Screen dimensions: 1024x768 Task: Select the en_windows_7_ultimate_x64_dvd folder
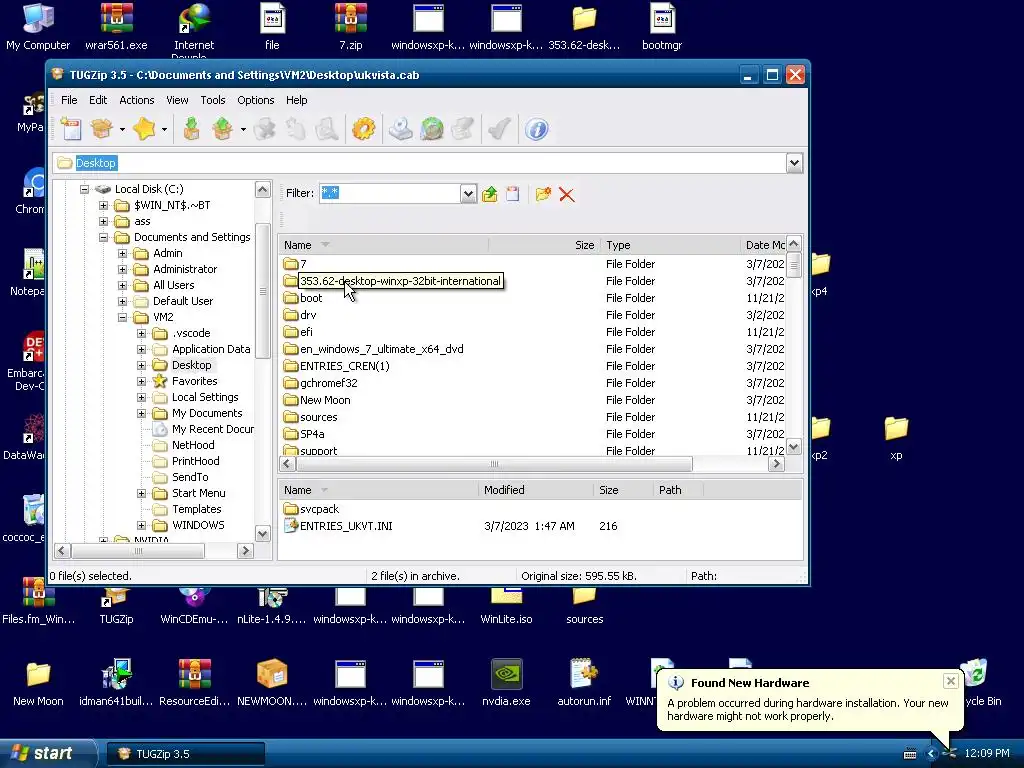click(381, 349)
